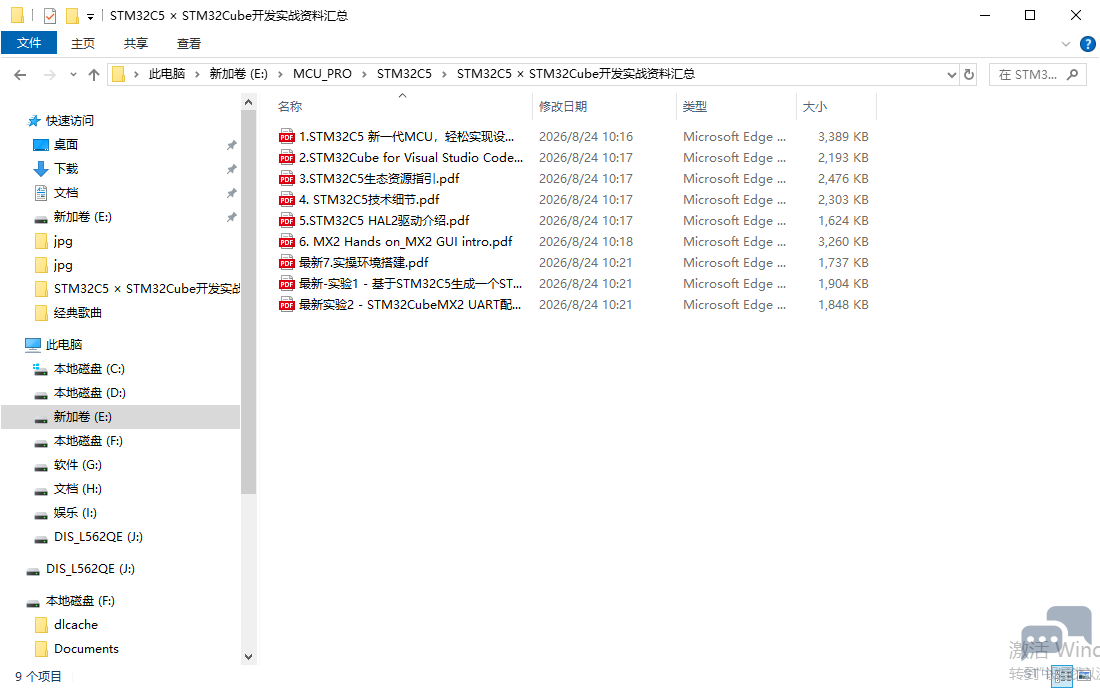Expand breadcrumb chevron after 新加卷 (E:)
The height and width of the screenshot is (689, 1100).
281,74
